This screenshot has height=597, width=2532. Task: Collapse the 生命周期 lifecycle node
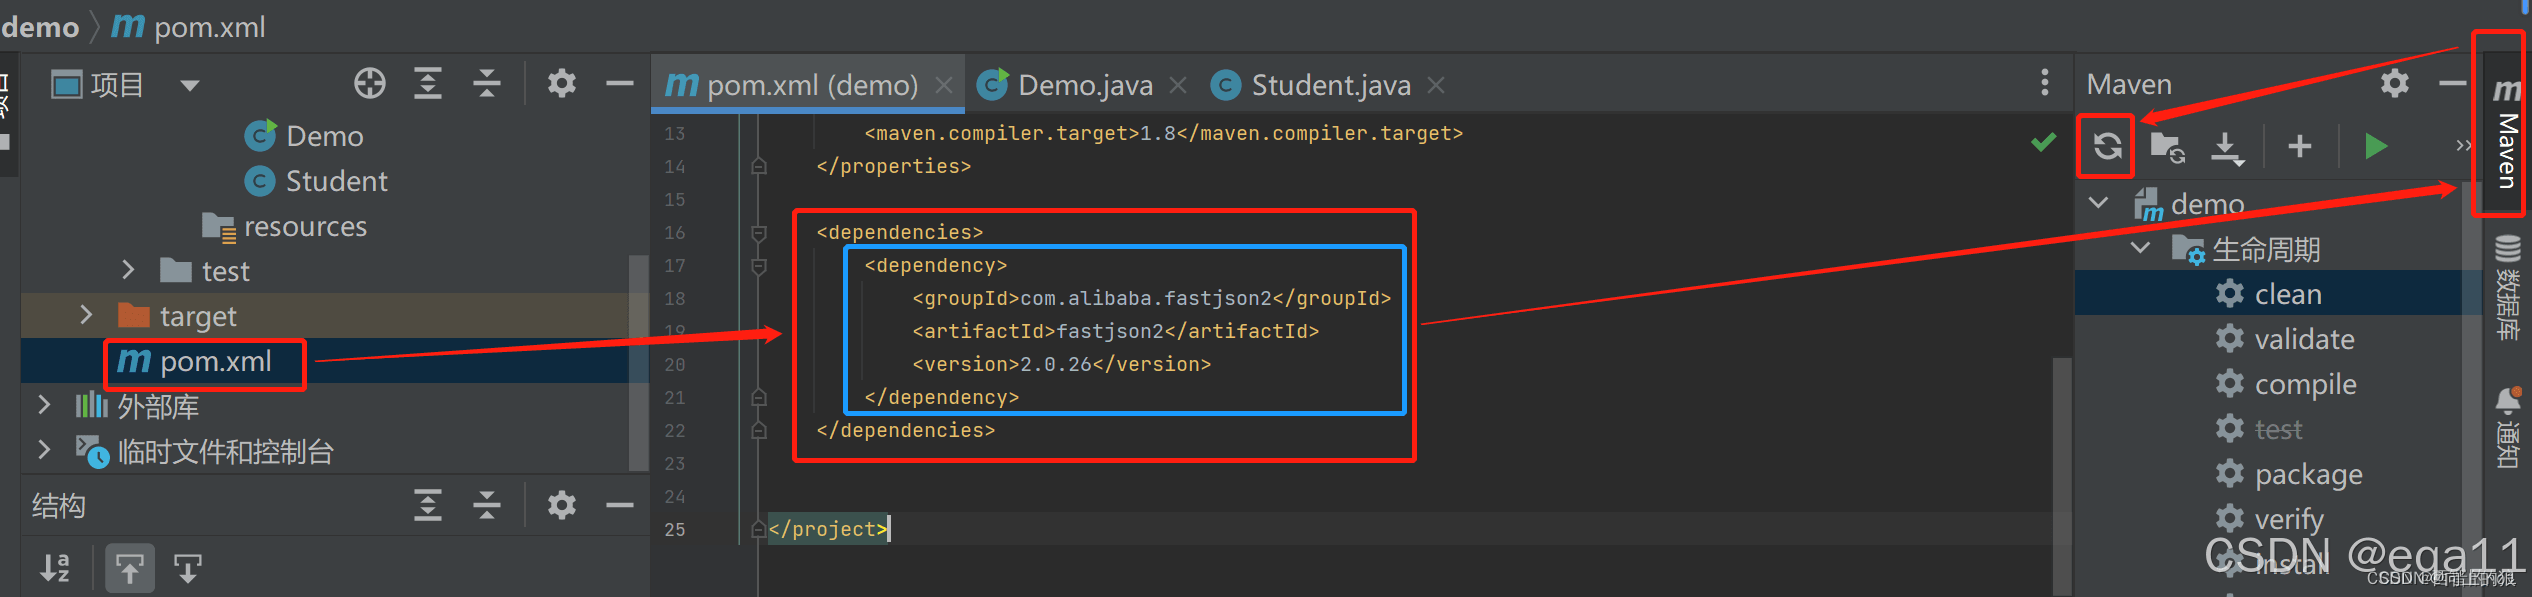coord(2140,248)
